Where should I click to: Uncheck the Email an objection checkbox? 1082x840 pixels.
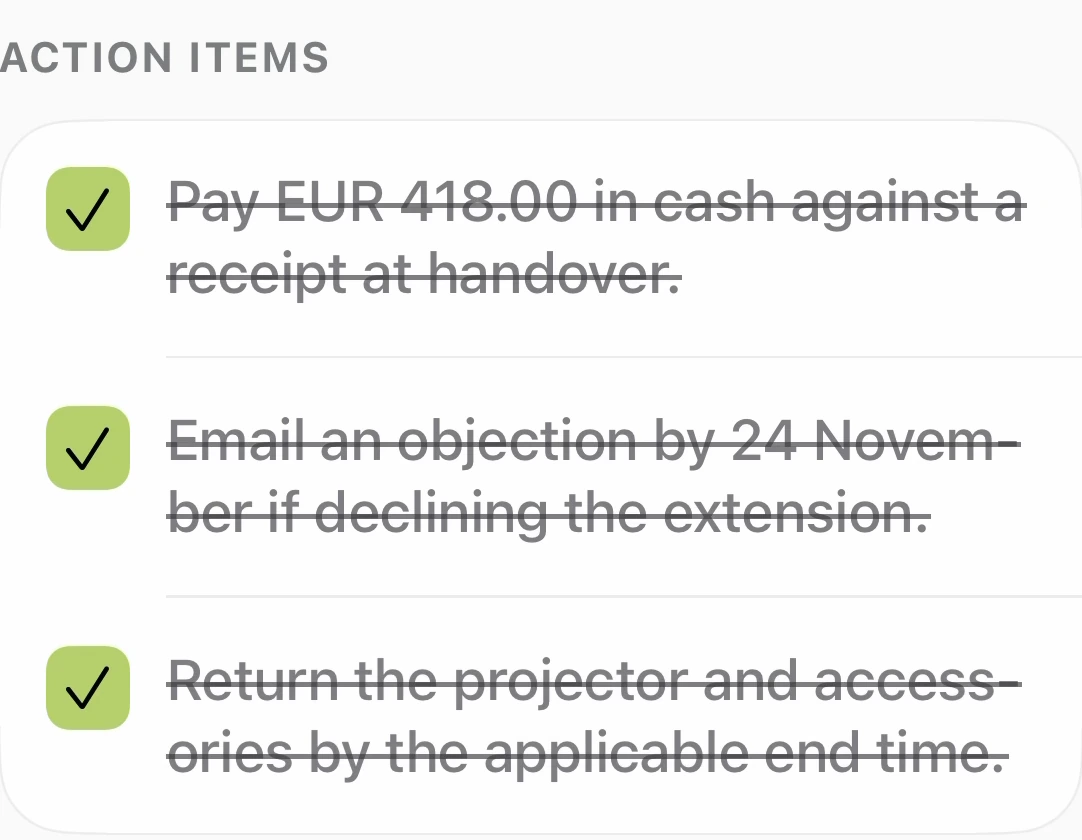88,448
